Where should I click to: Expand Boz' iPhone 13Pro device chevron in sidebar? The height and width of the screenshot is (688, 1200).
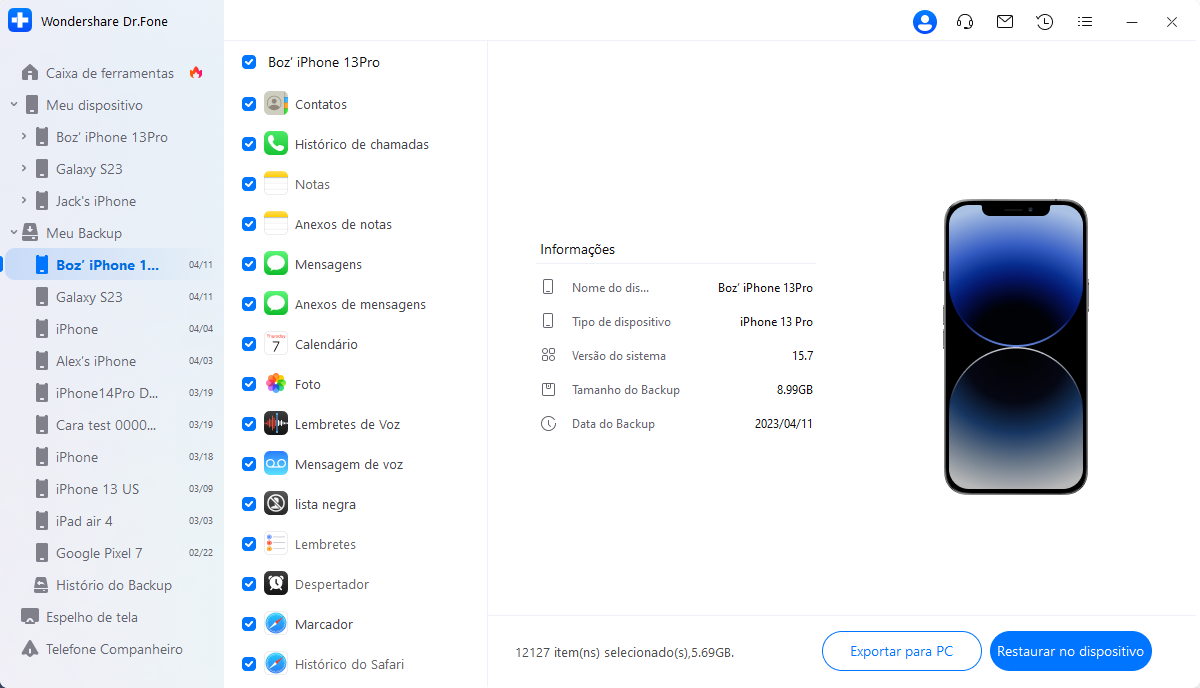pyautogui.click(x=24, y=137)
